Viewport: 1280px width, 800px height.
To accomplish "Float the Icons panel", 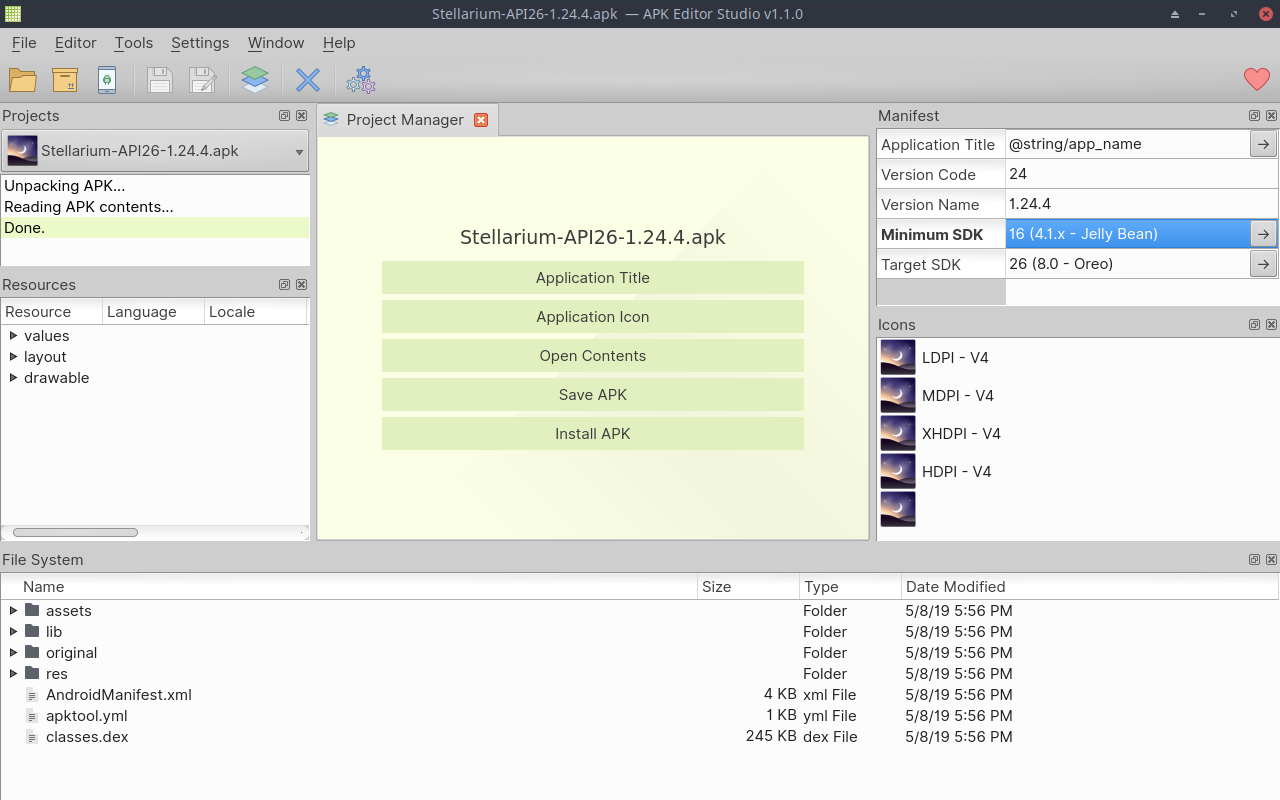I will [x=1255, y=325].
